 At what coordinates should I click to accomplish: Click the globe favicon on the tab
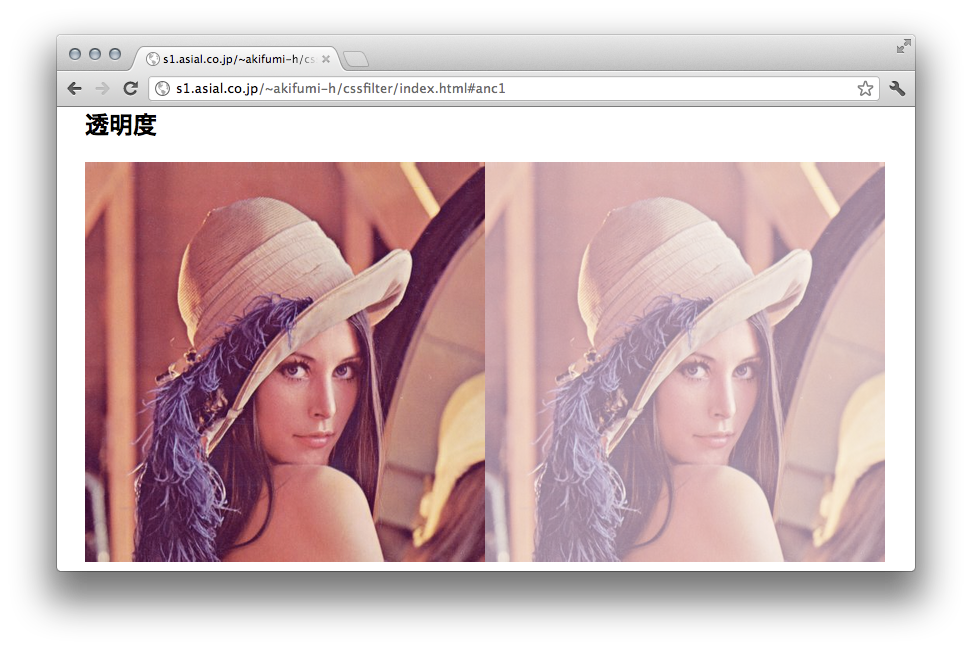[x=153, y=59]
